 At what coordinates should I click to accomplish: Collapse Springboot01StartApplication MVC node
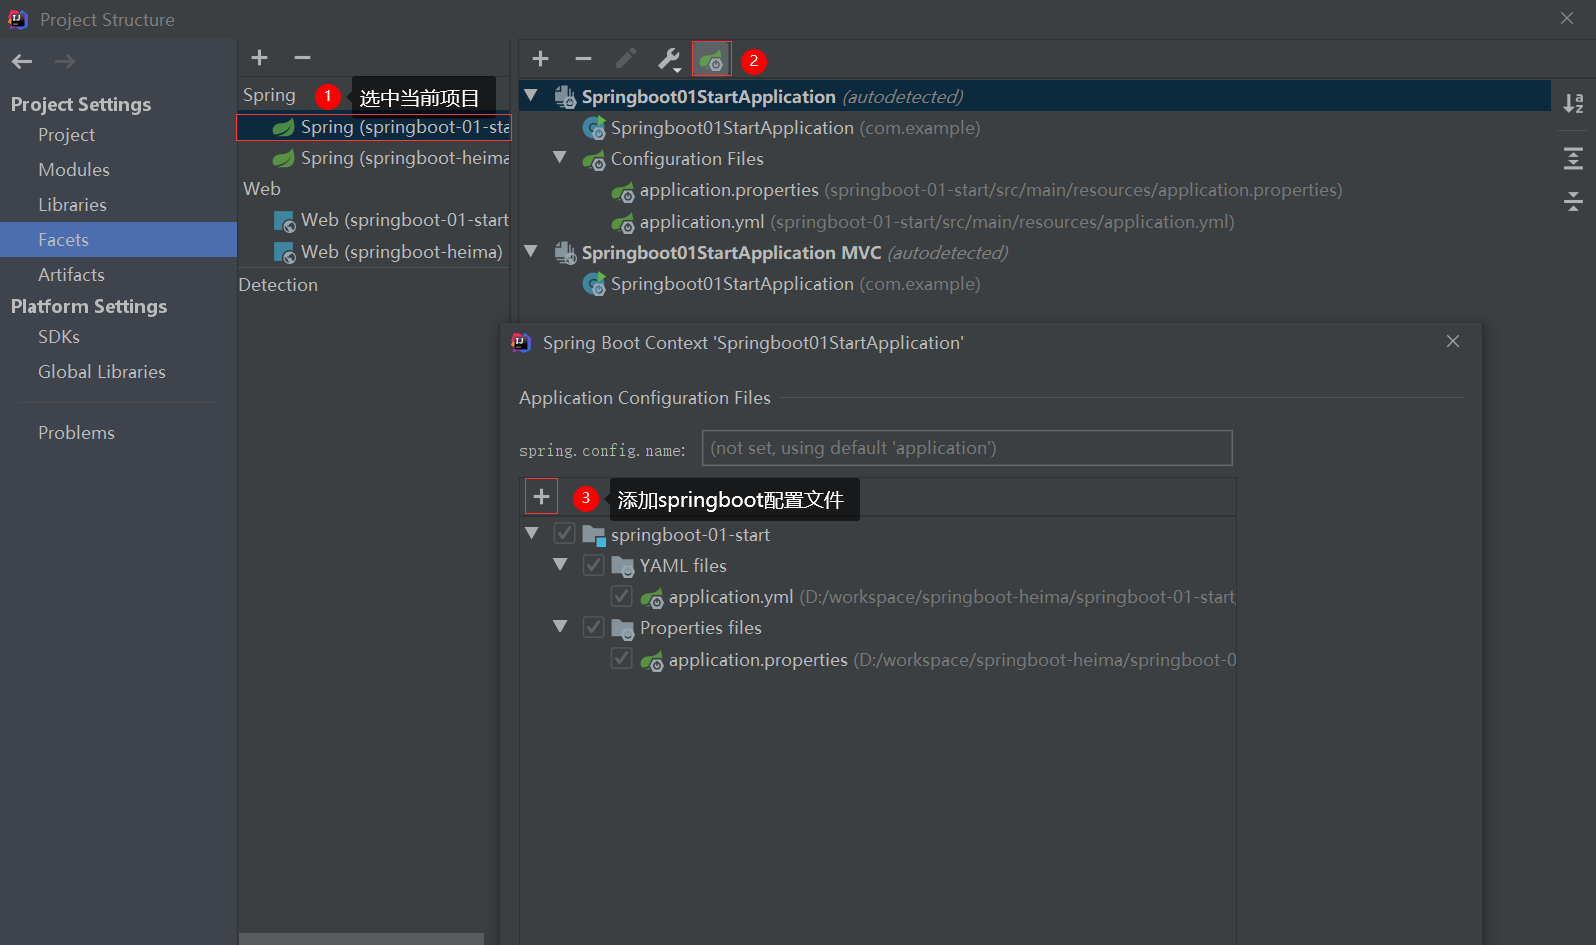click(531, 252)
